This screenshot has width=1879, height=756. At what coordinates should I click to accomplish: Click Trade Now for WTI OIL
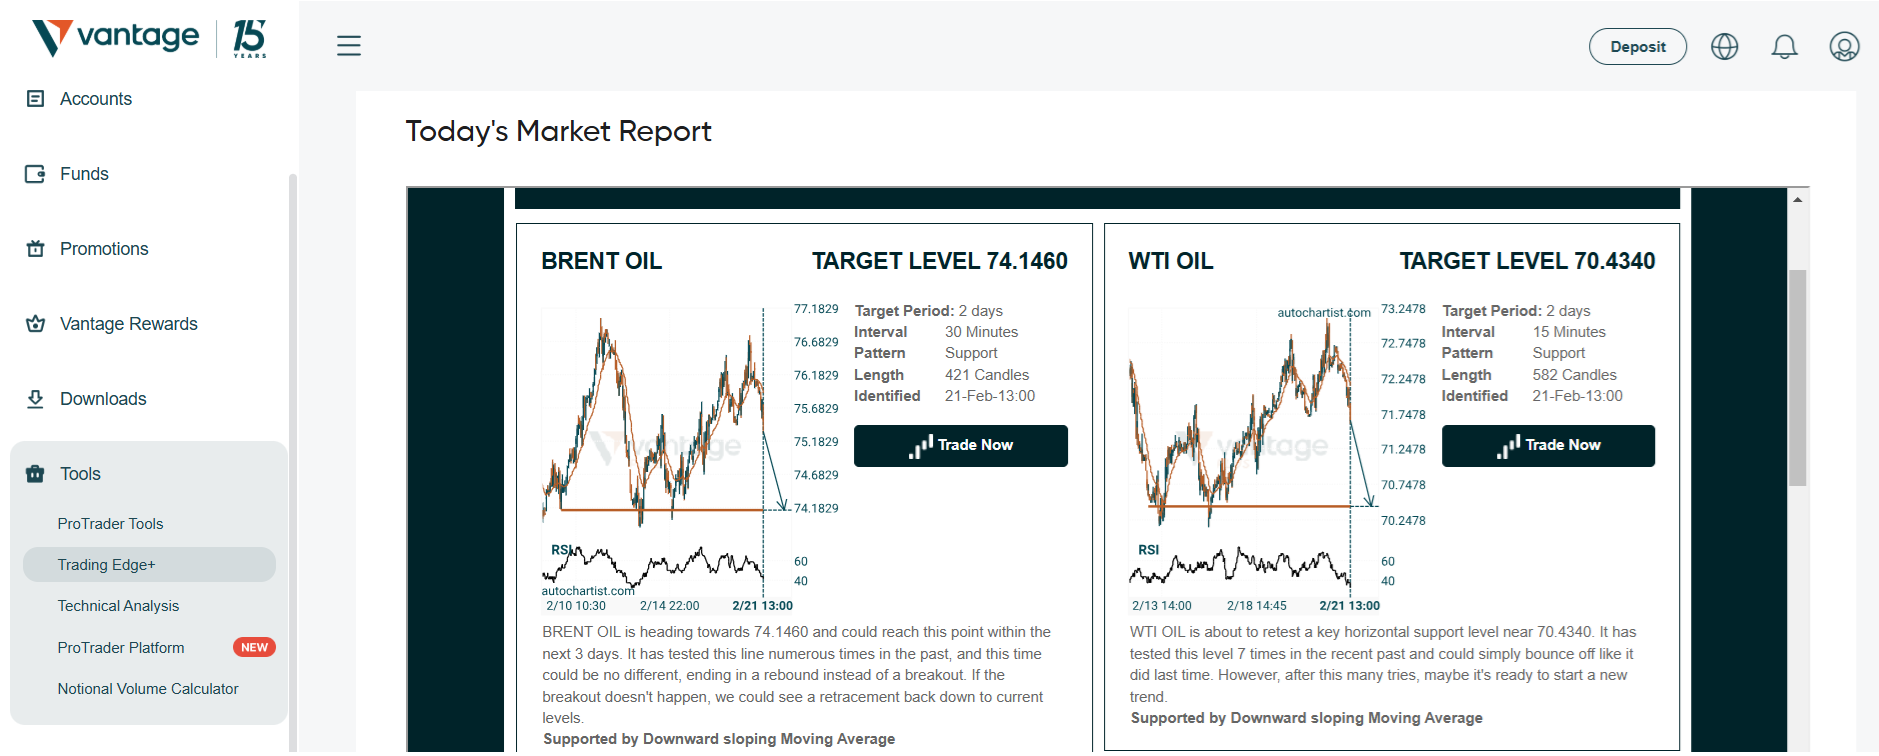coord(1548,445)
